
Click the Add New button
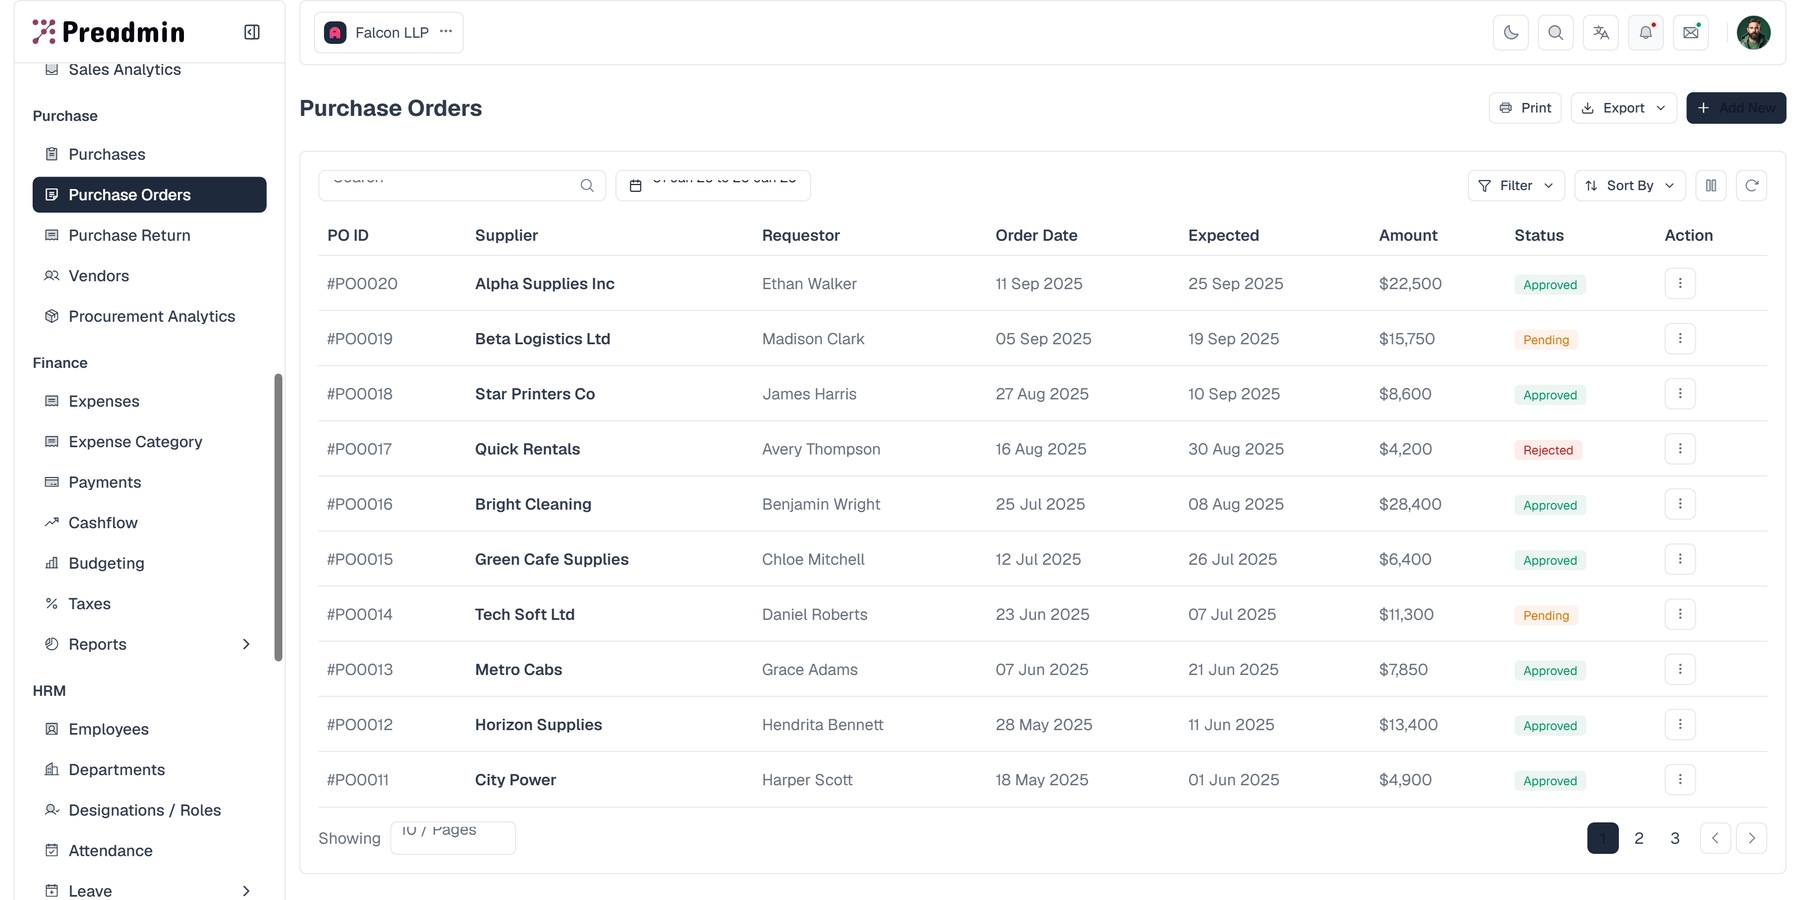tap(1736, 108)
